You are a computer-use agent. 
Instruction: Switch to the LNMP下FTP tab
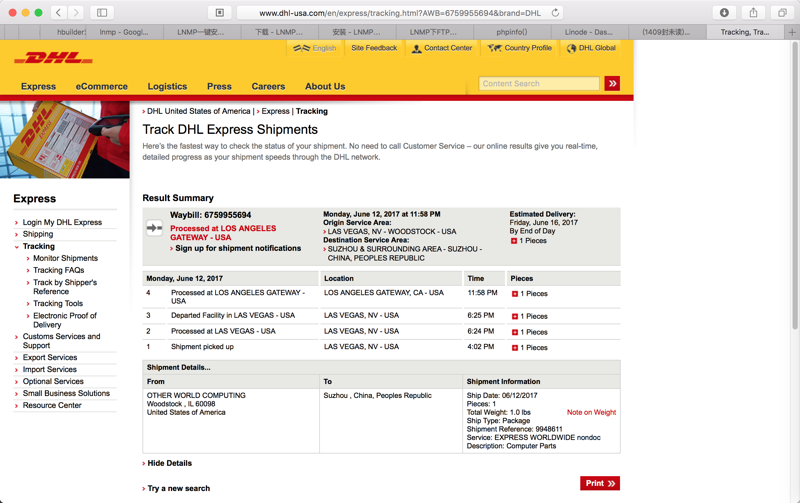[x=433, y=32]
